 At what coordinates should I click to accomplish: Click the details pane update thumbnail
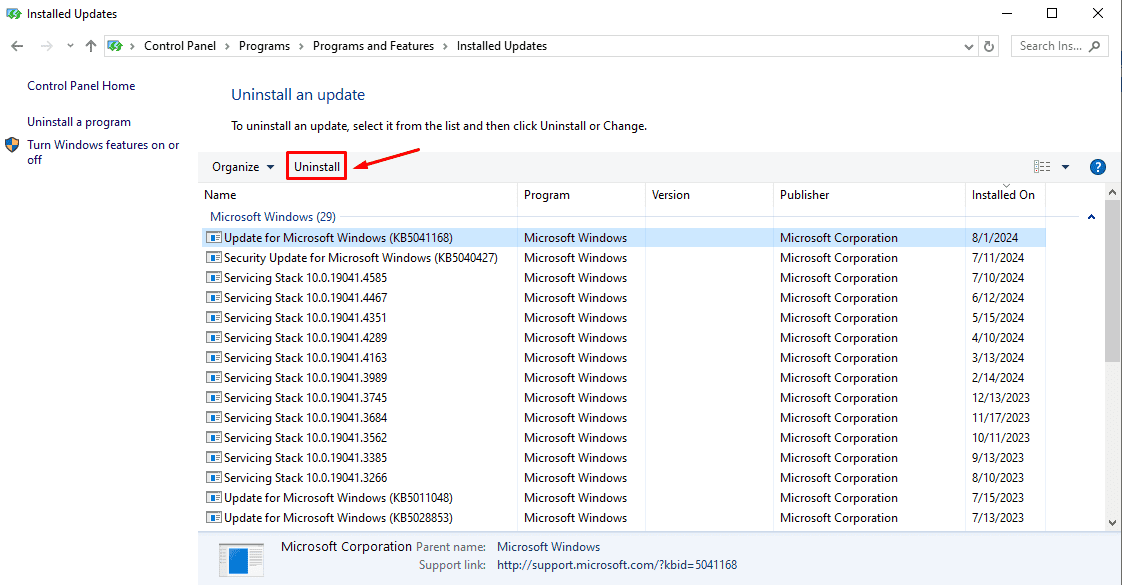[242, 560]
